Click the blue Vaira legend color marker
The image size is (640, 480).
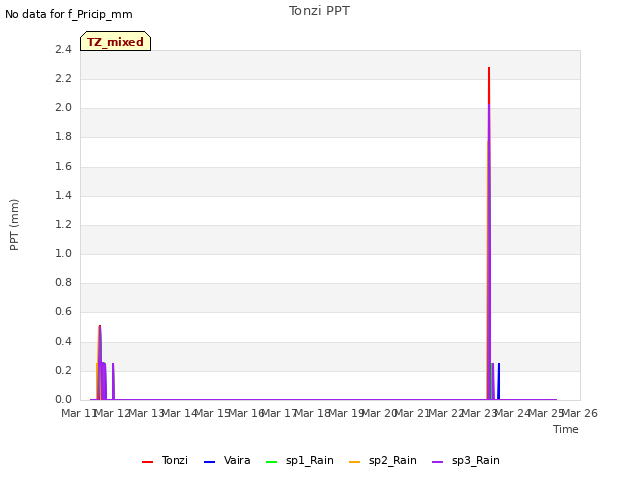pyautogui.click(x=209, y=462)
